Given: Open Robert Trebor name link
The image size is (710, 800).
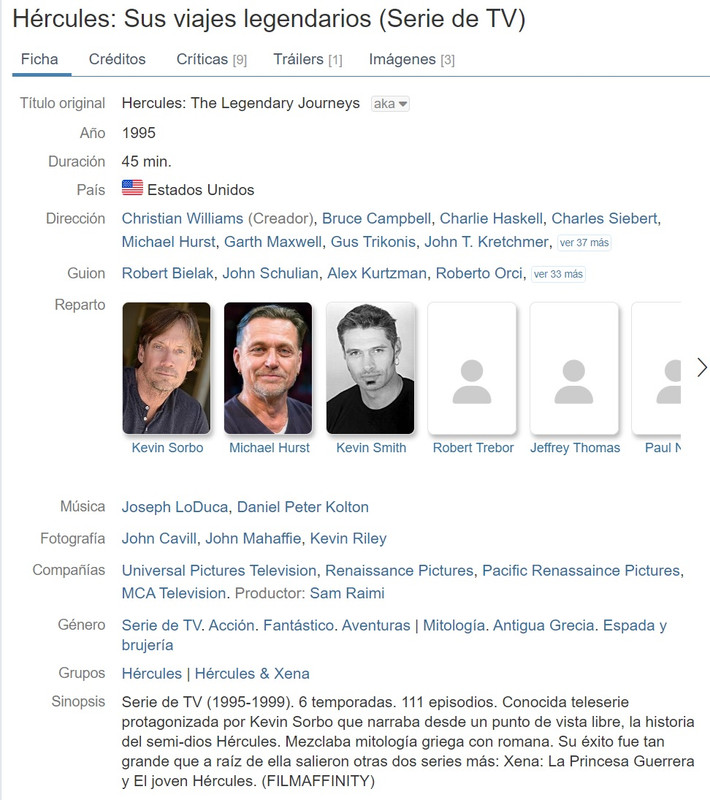Looking at the screenshot, I should pos(473,448).
